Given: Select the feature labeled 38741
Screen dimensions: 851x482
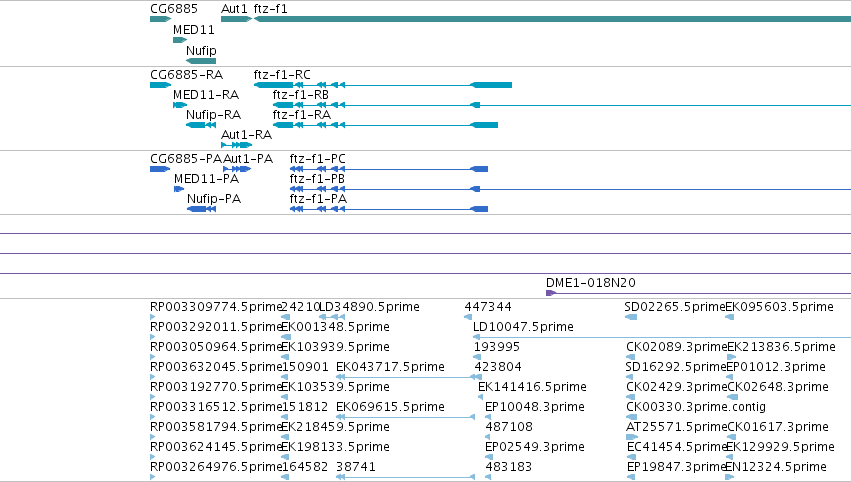Looking at the screenshot, I should (x=355, y=466).
